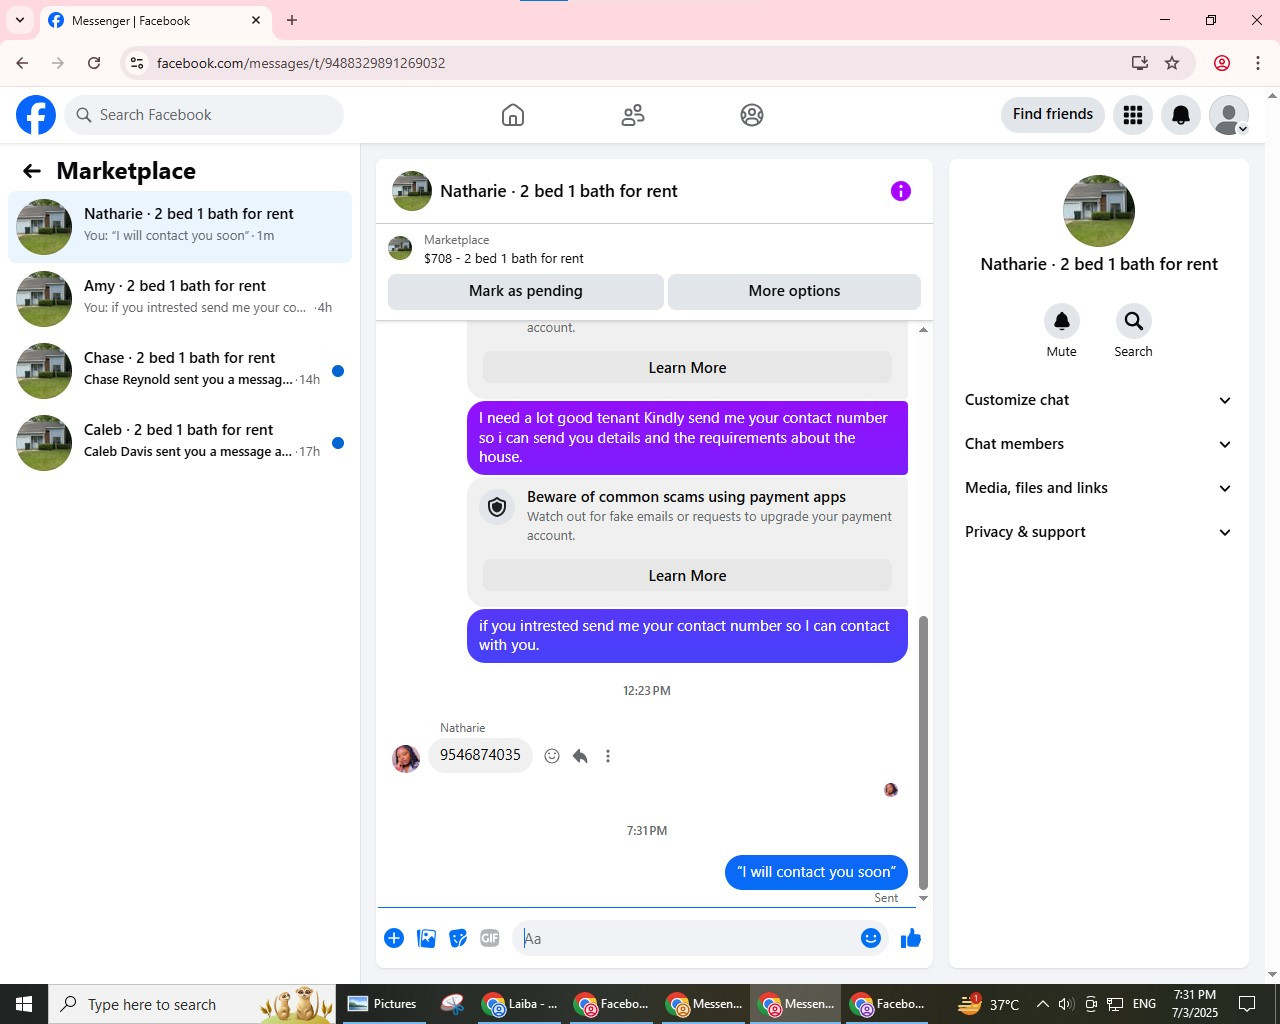Expand Customize chat section
Screen dimensions: 1280x1024
pos(1099,400)
